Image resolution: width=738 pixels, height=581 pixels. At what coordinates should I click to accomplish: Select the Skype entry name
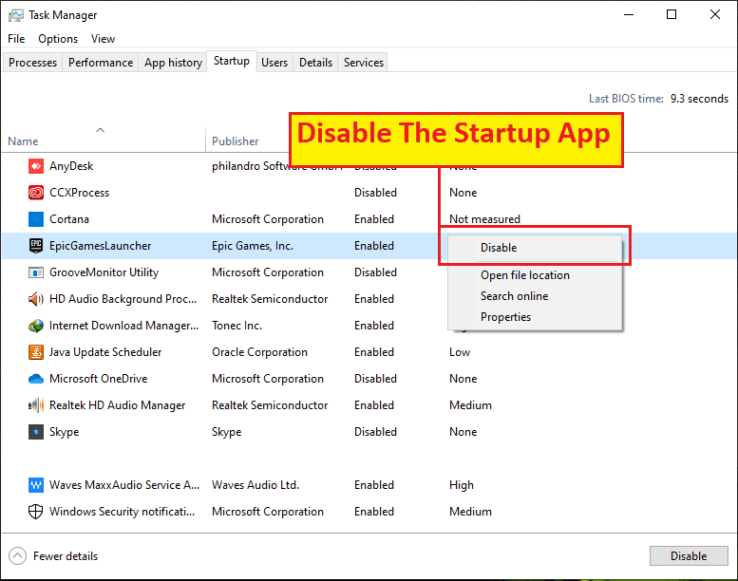(64, 432)
